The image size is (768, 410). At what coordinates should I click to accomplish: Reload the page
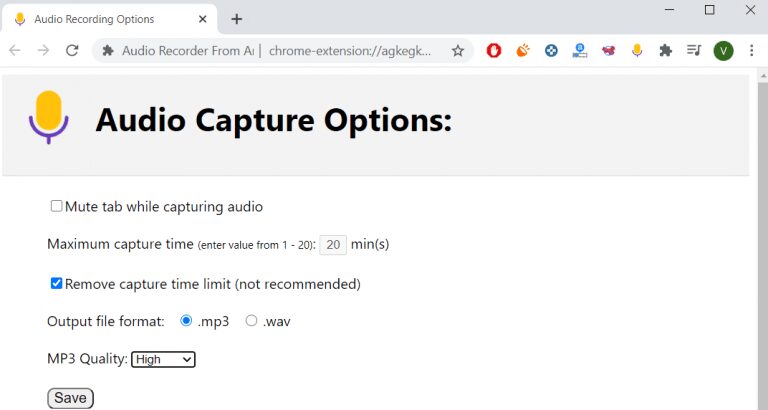[72, 50]
